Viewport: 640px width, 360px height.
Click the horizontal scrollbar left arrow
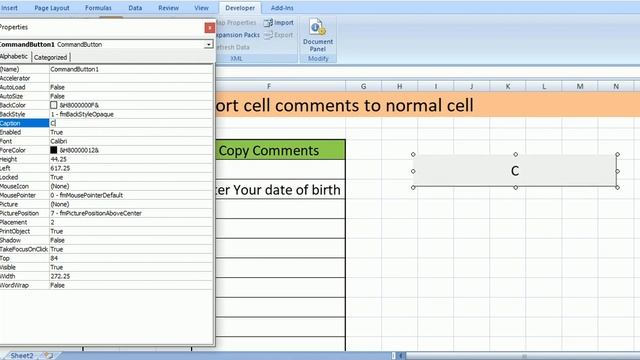coord(401,356)
